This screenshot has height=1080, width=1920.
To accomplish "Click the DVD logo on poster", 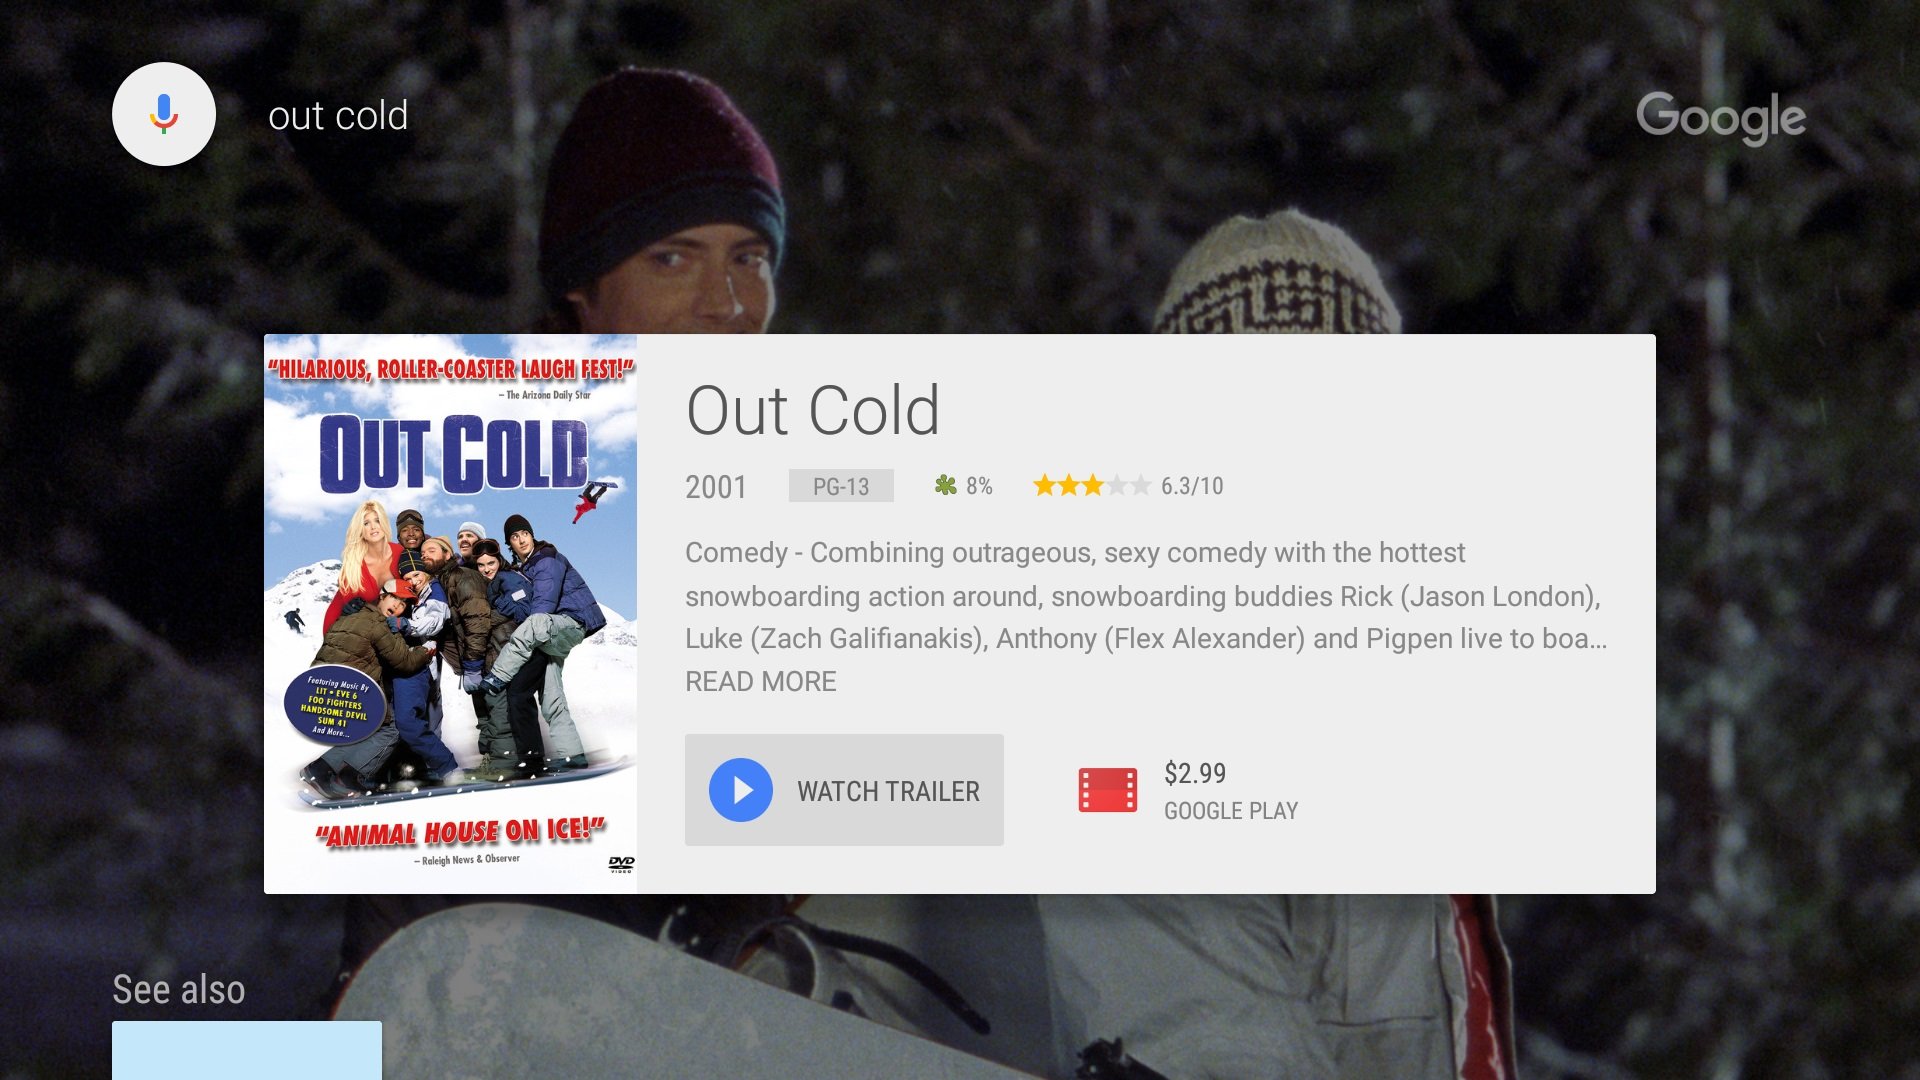I will pos(621,864).
